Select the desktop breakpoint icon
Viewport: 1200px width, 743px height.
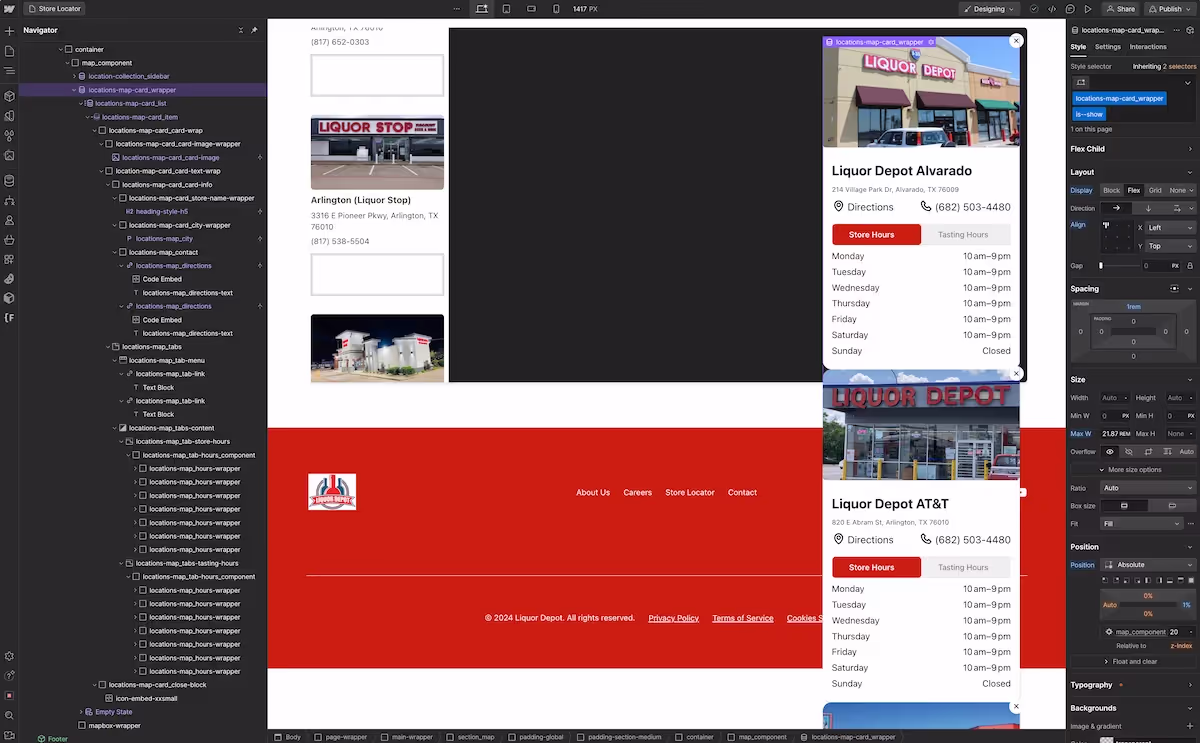point(482,8)
